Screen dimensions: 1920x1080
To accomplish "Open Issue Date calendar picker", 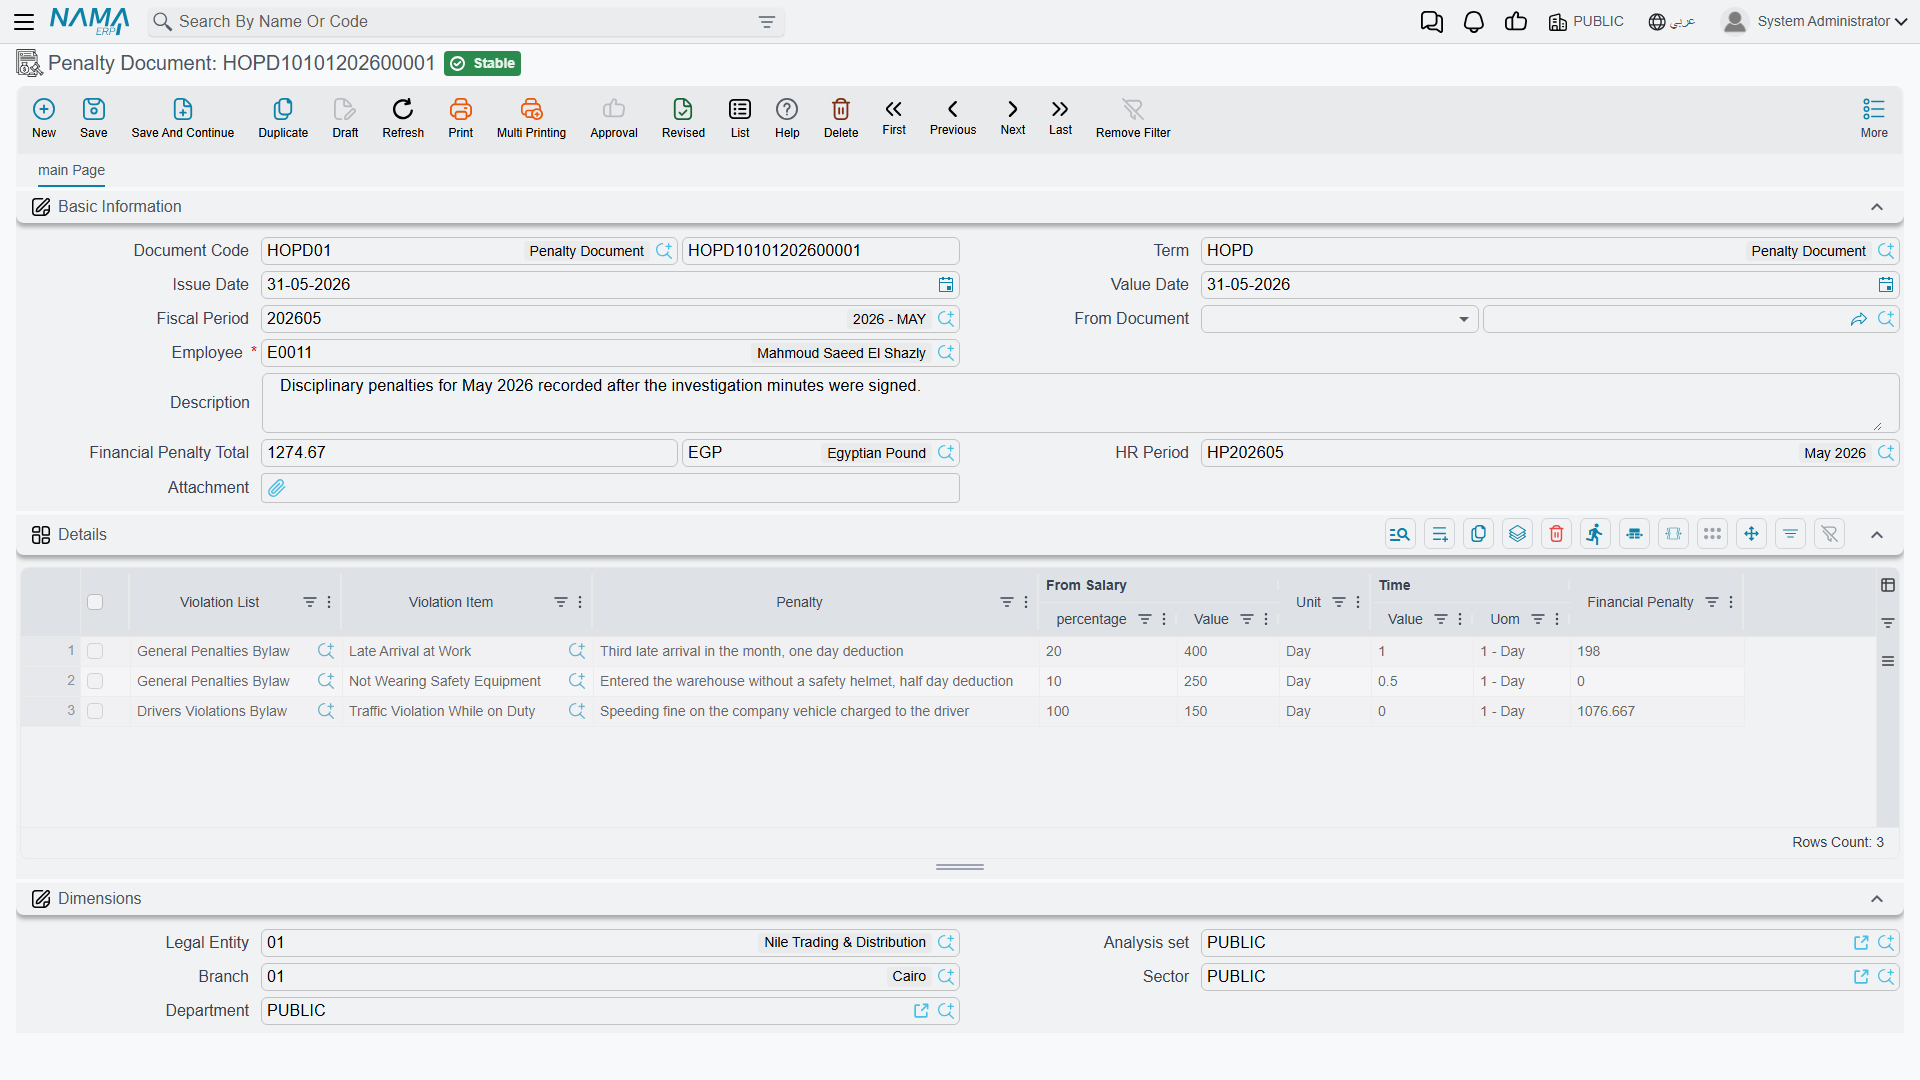I will click(946, 285).
